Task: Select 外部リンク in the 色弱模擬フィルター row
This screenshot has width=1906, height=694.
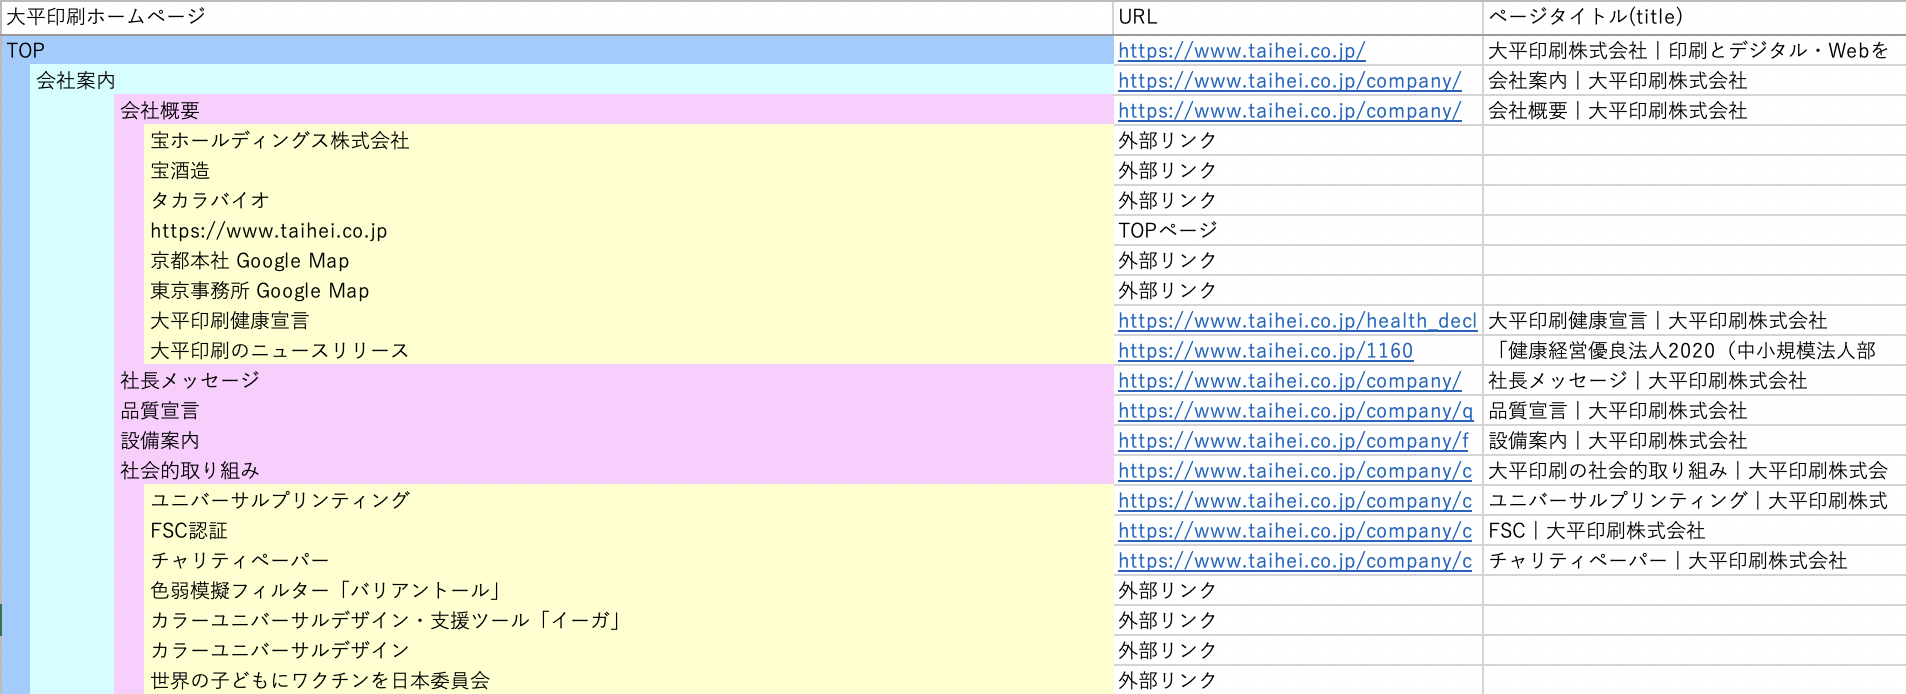Action: coord(1298,590)
